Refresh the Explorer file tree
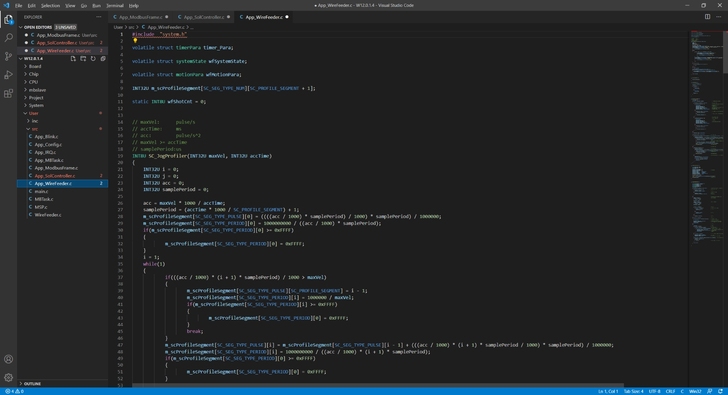The image size is (728, 395). (x=93, y=58)
